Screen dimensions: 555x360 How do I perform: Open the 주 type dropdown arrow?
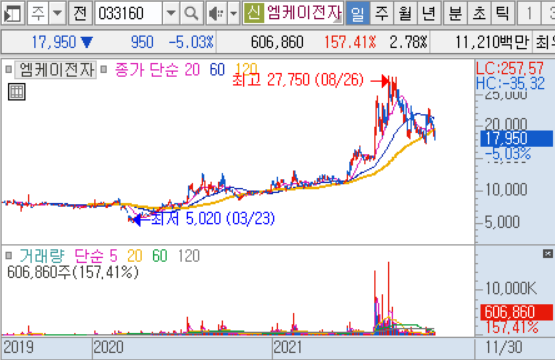(57, 13)
